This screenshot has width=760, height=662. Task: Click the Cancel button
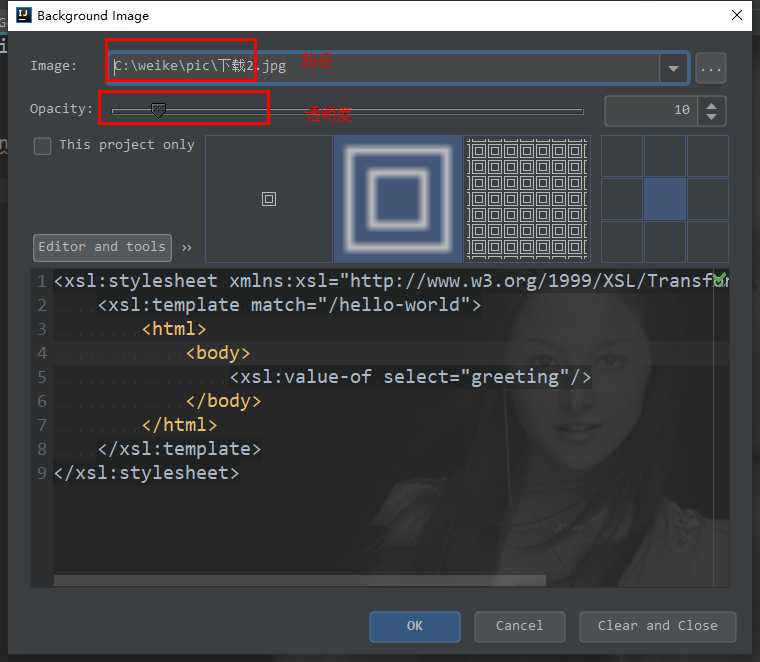tap(520, 626)
